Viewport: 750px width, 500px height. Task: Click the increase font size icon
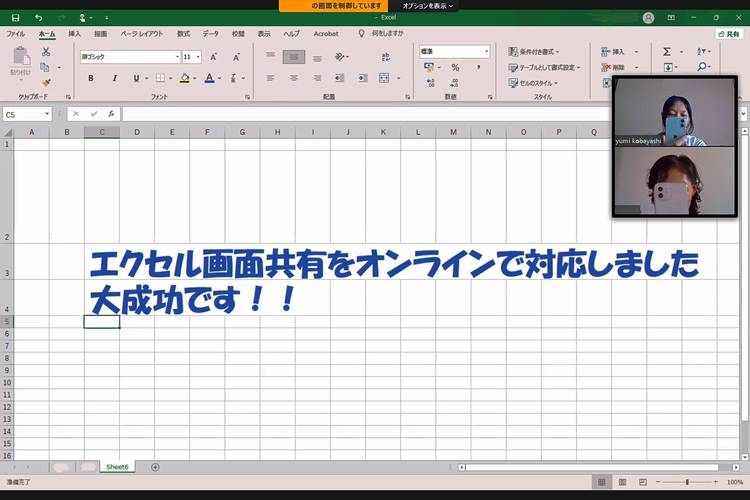(x=212, y=57)
